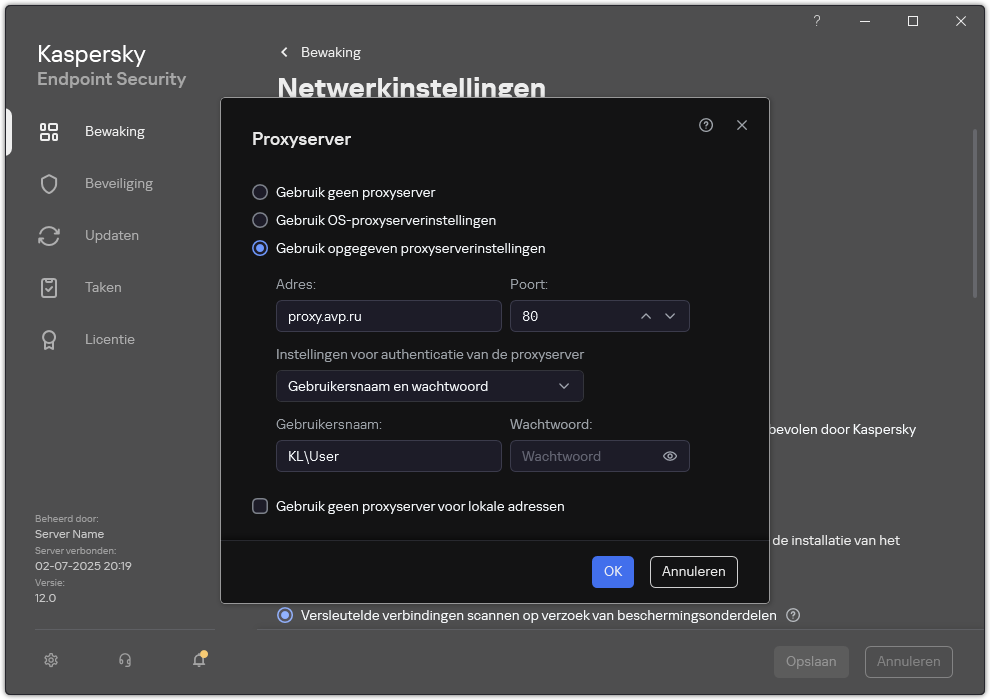Open the Bewaking section in the sidebar

(x=114, y=131)
